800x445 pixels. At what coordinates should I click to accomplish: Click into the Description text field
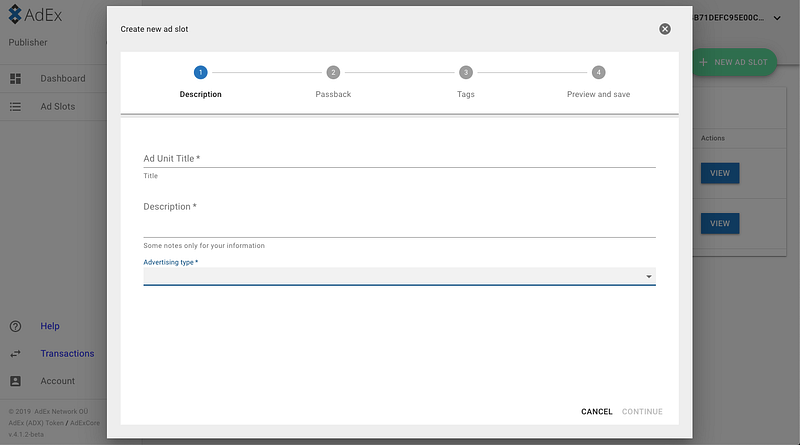click(399, 226)
